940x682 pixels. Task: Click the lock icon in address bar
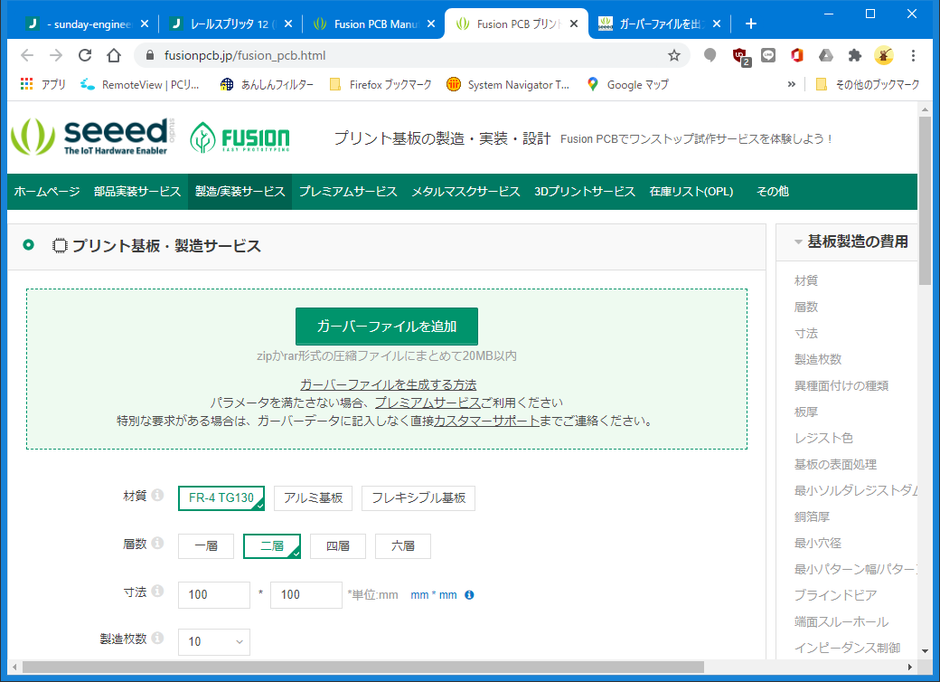pyautogui.click(x=150, y=56)
